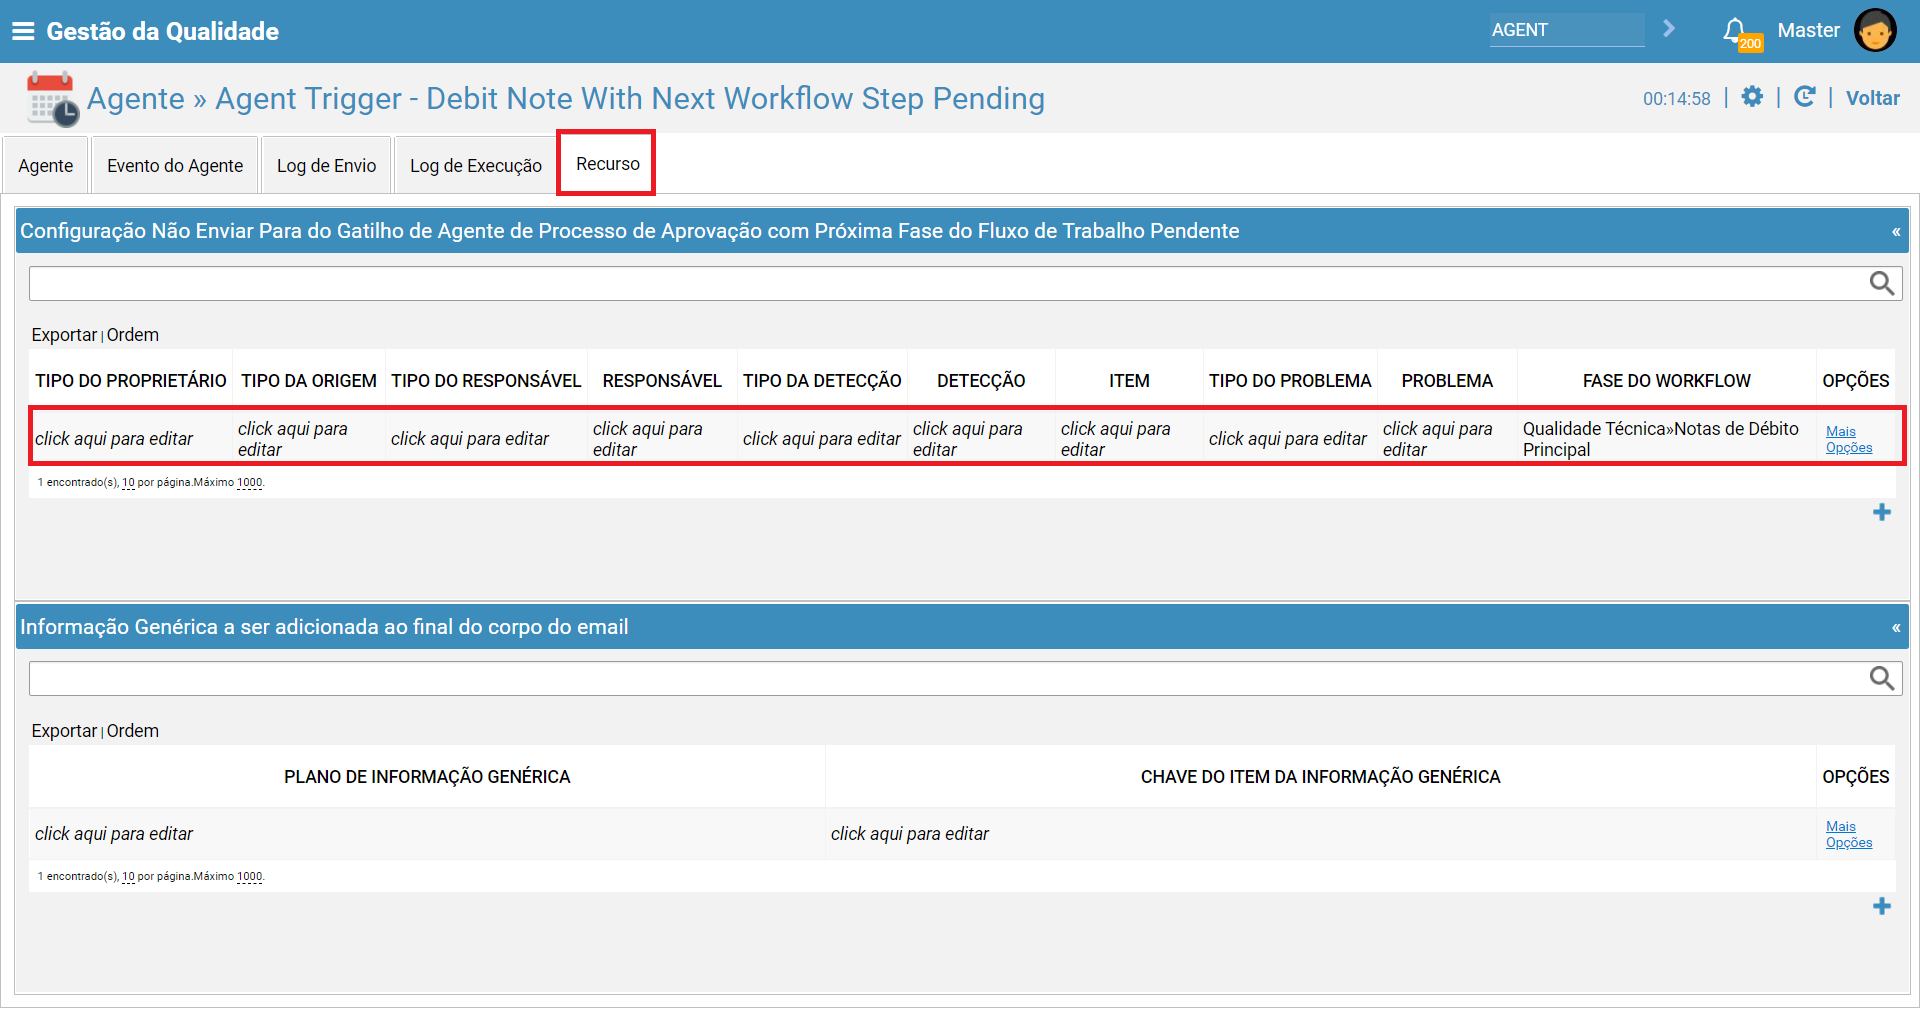This screenshot has width=1920, height=1013.
Task: Click the Informação Genérica search box
Action: pyautogui.click(x=948, y=679)
